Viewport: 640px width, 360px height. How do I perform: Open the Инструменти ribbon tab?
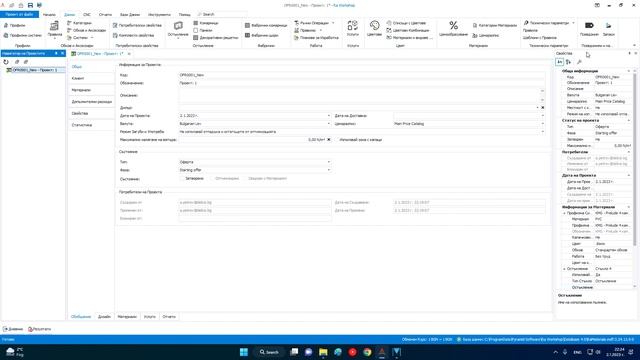click(x=159, y=14)
